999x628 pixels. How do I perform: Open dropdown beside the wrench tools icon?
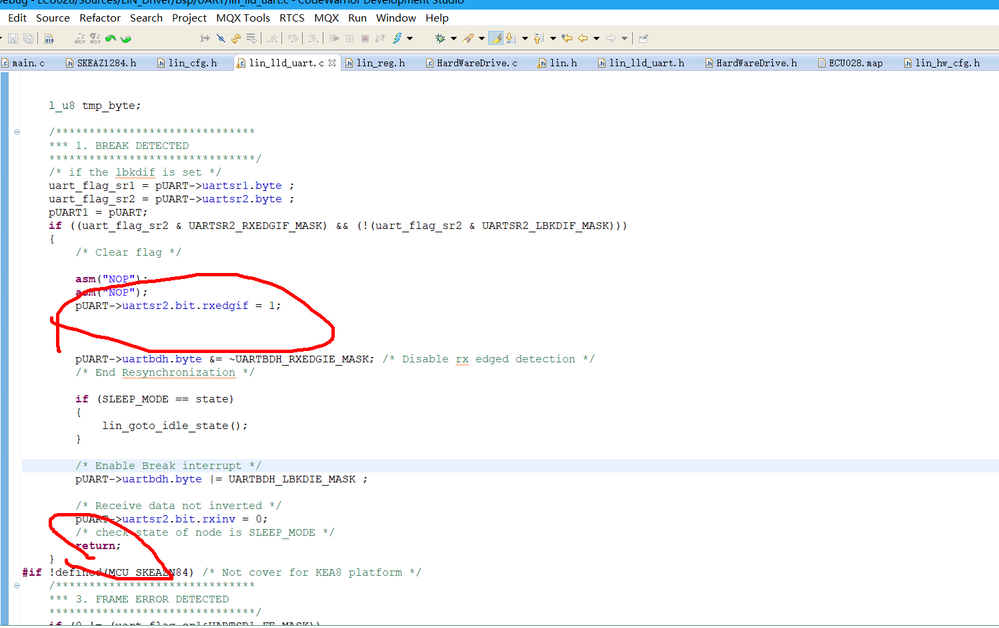[x=482, y=38]
